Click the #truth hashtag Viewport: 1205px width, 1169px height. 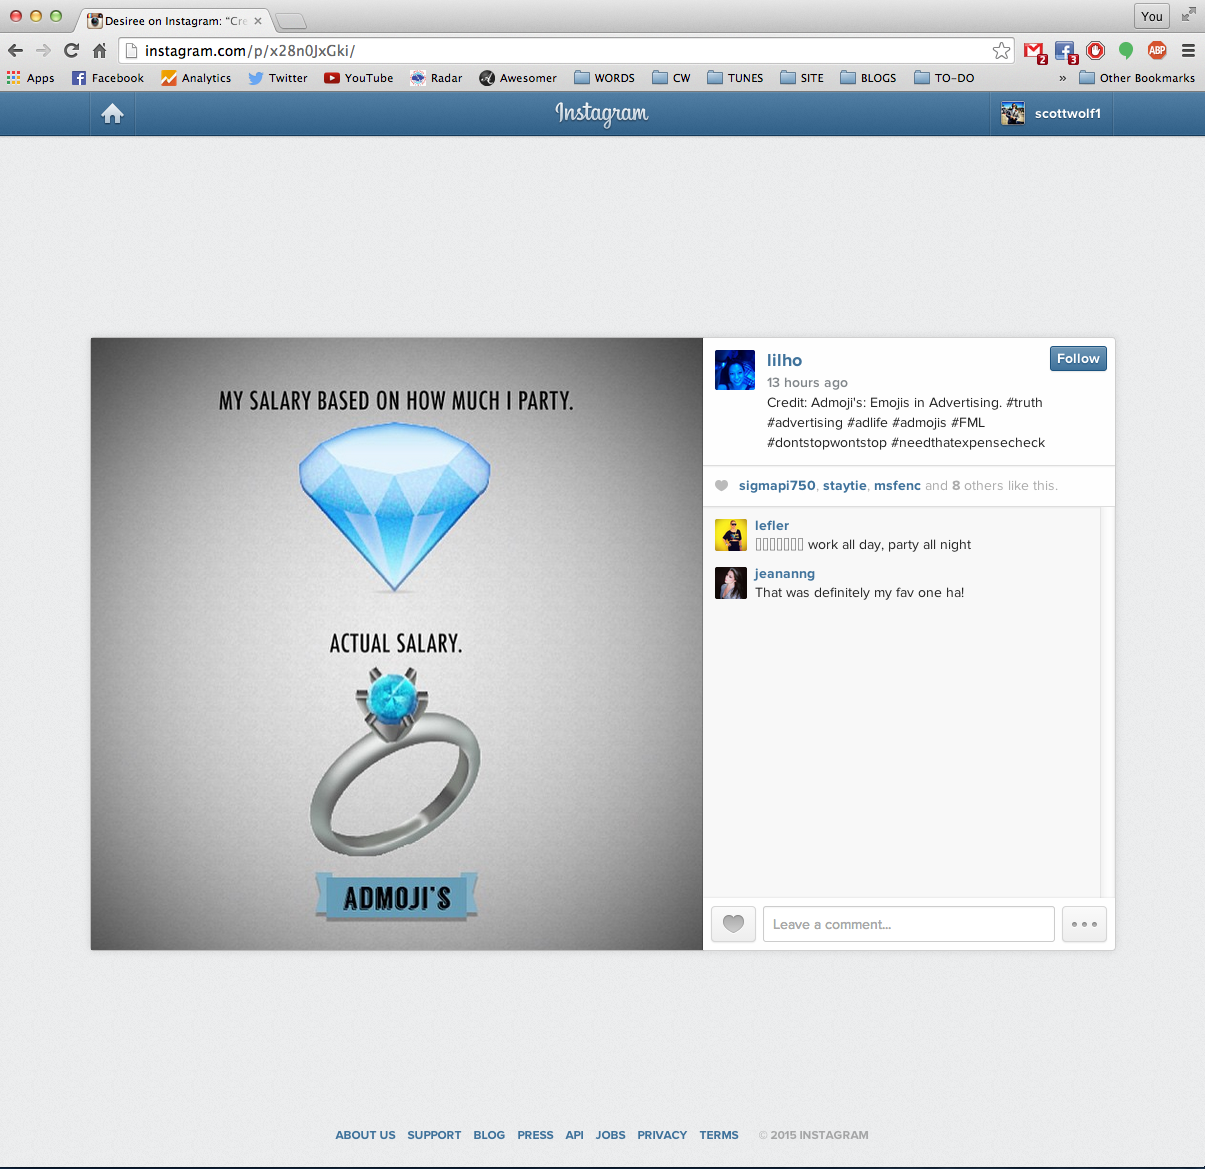(x=1024, y=402)
